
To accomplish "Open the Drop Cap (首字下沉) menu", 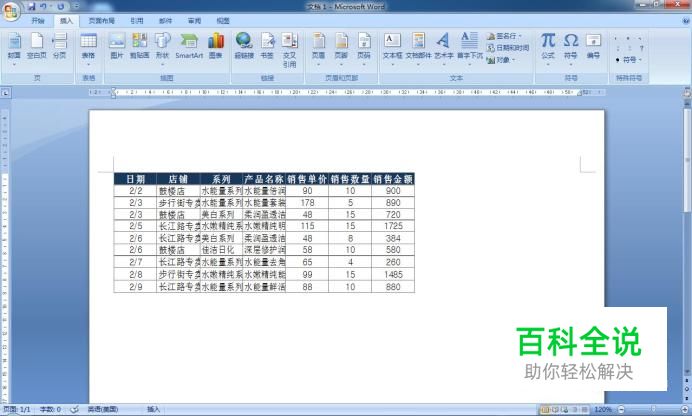I will pos(470,48).
